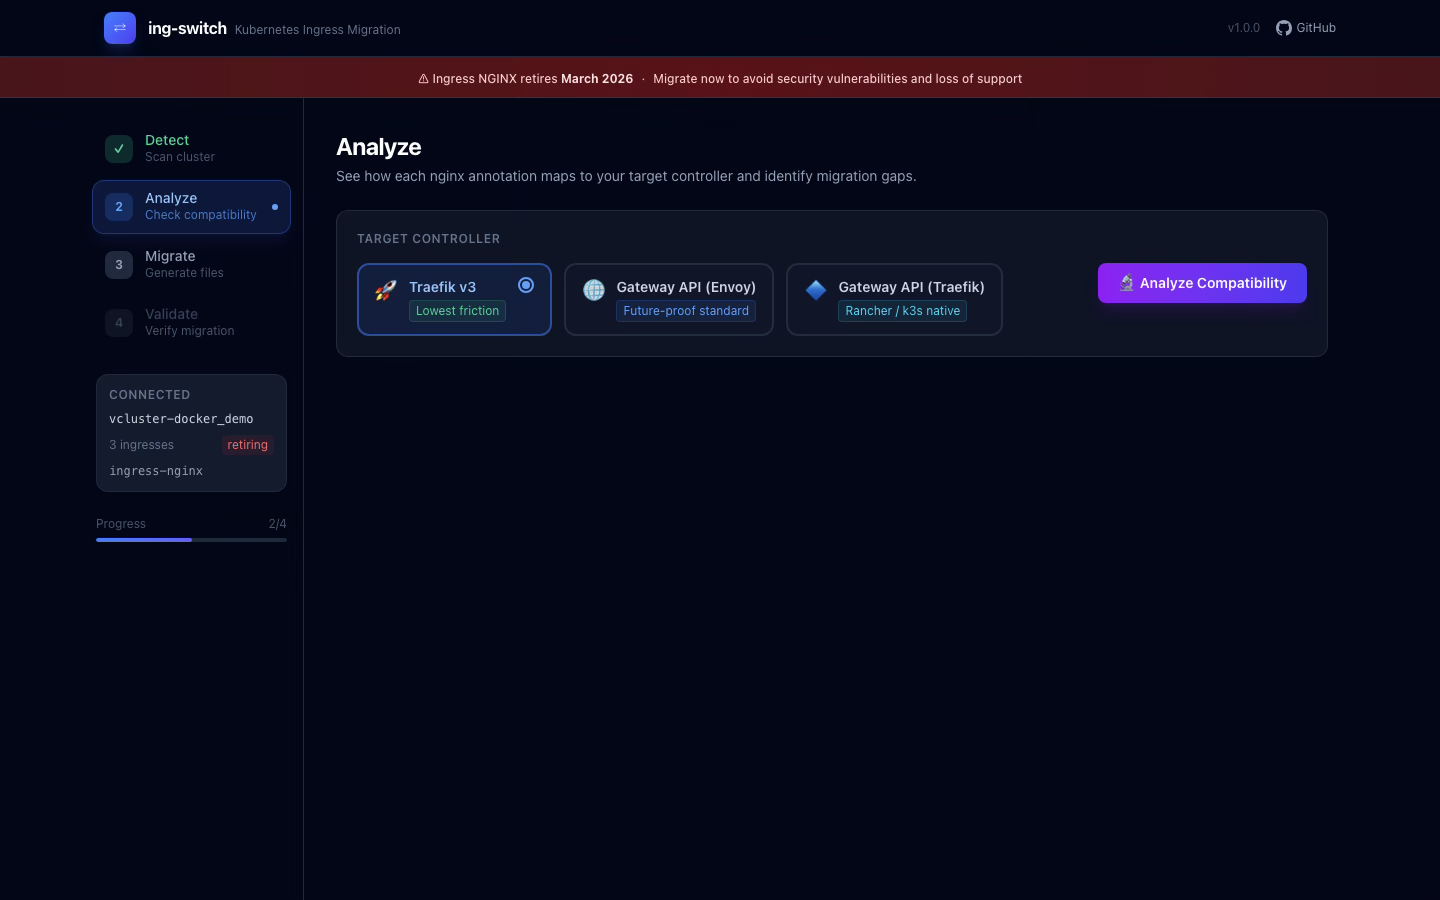The image size is (1440, 900).
Task: Open the GitHub link in header
Action: click(1306, 28)
